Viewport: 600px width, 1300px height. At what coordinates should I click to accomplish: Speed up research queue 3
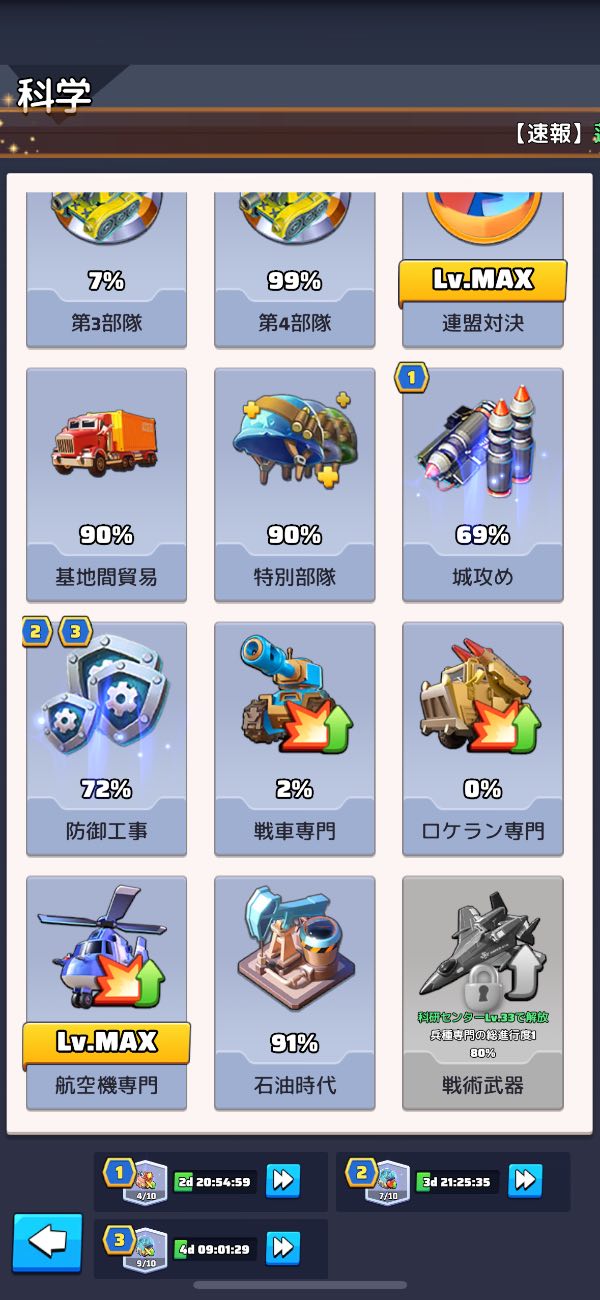[283, 1248]
